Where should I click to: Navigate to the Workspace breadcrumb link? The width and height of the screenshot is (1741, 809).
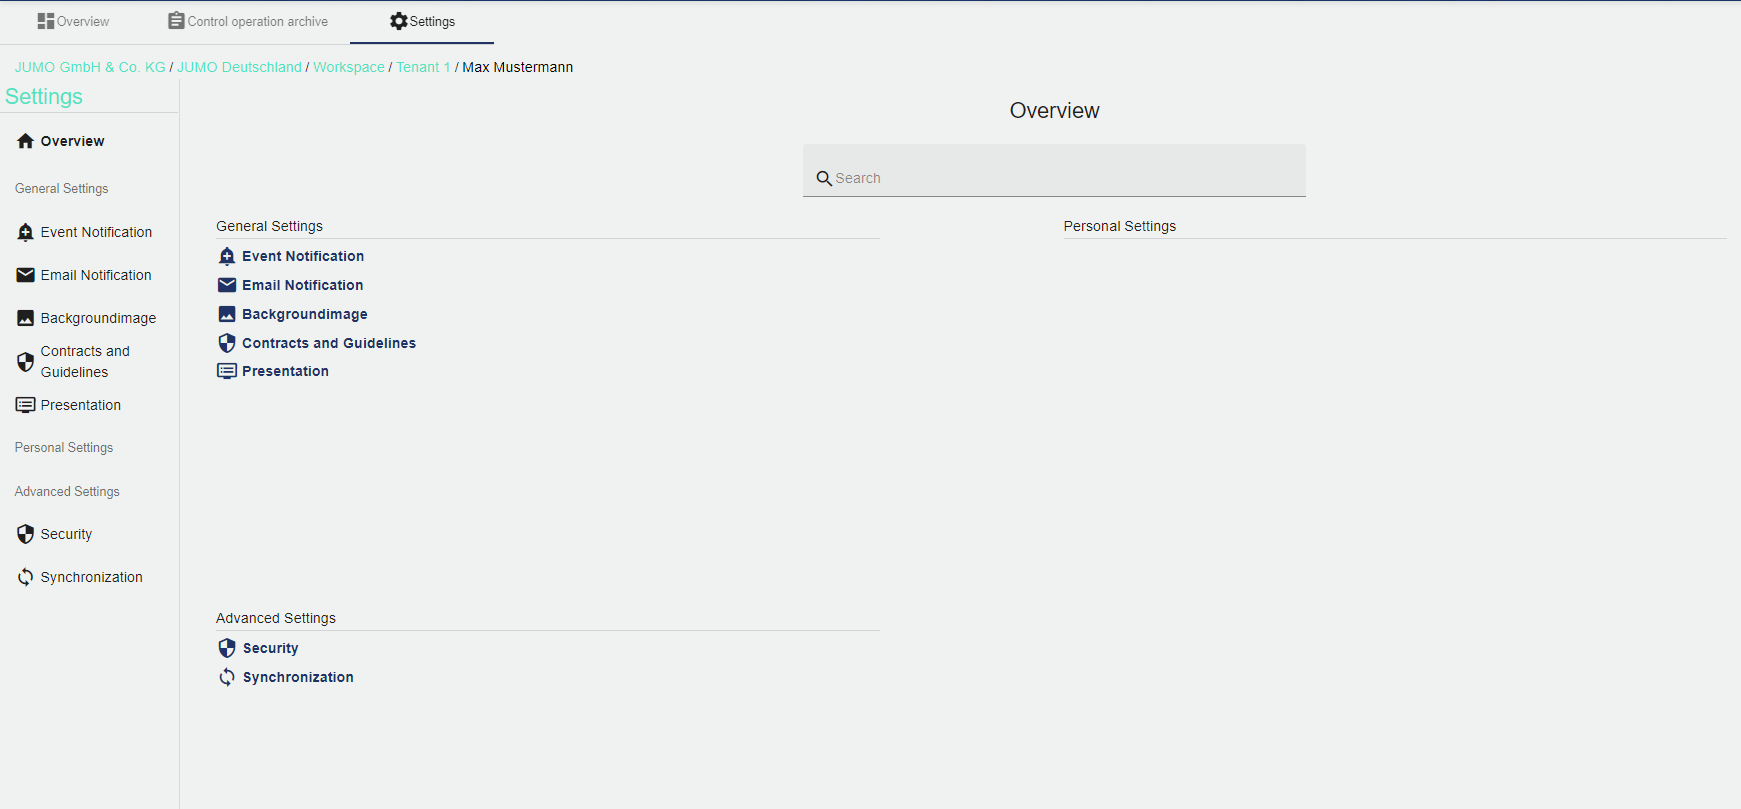pyautogui.click(x=349, y=67)
